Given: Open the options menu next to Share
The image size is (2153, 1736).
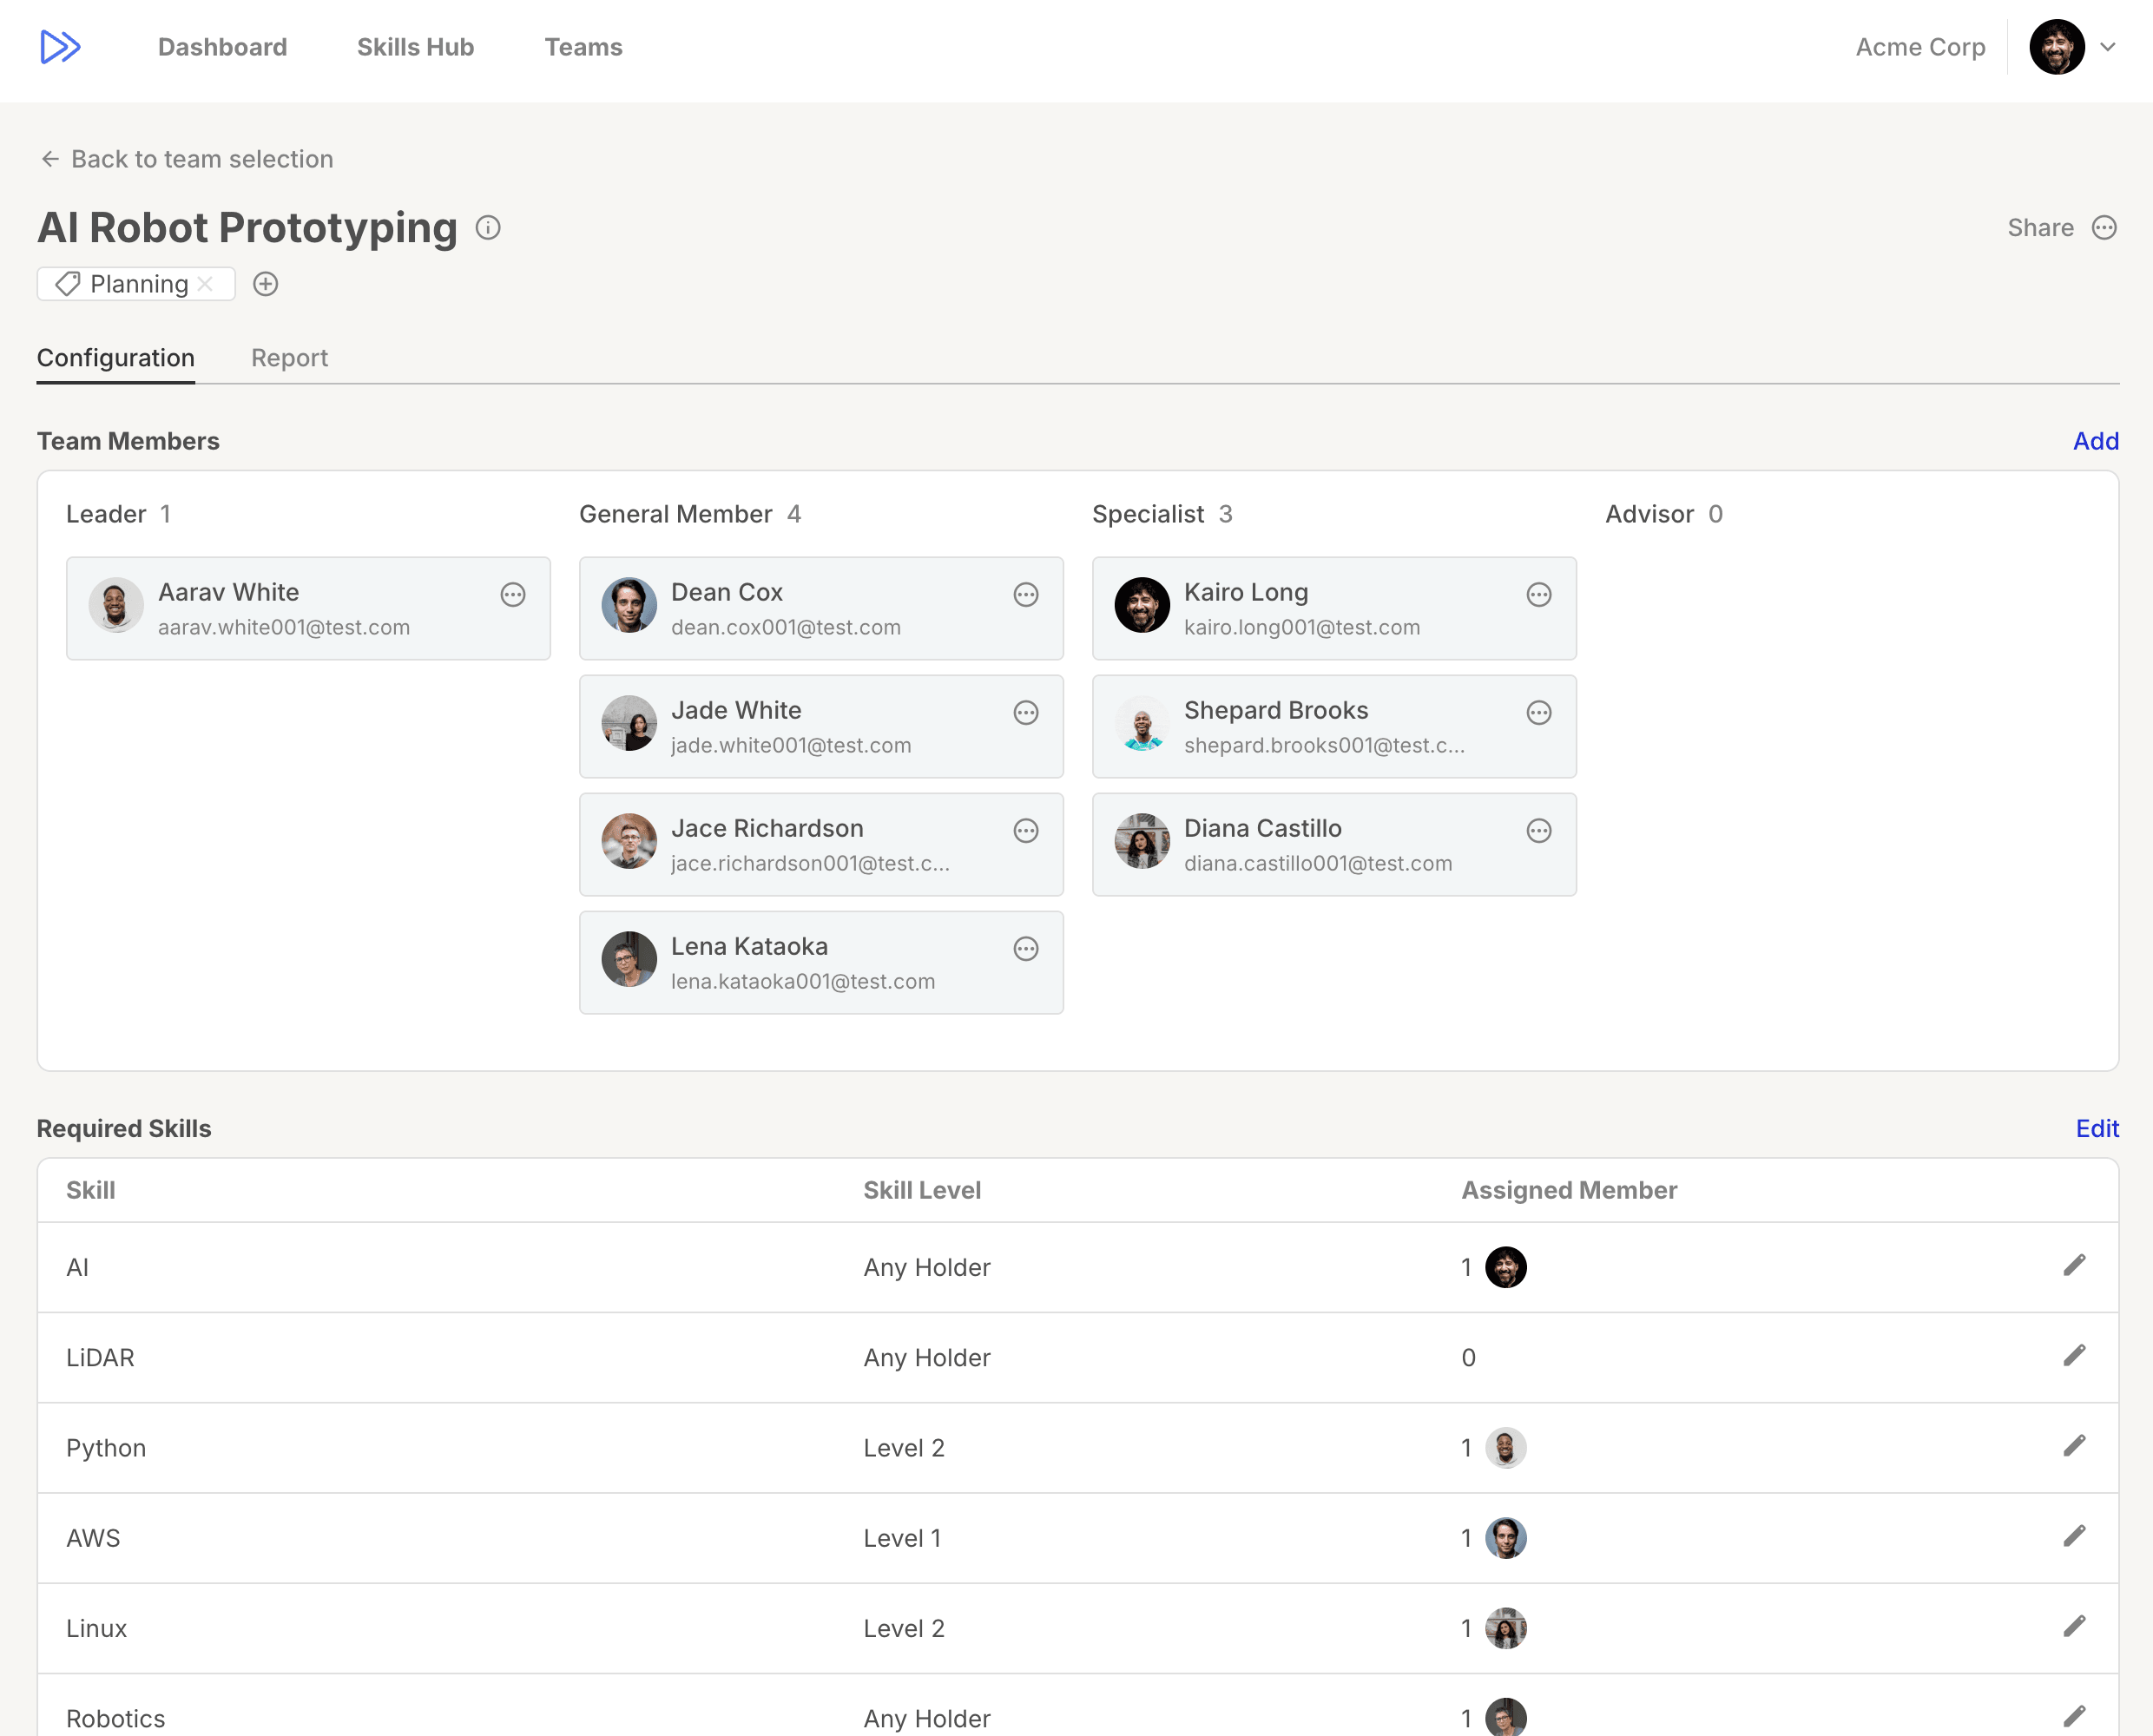Looking at the screenshot, I should click(x=2104, y=228).
